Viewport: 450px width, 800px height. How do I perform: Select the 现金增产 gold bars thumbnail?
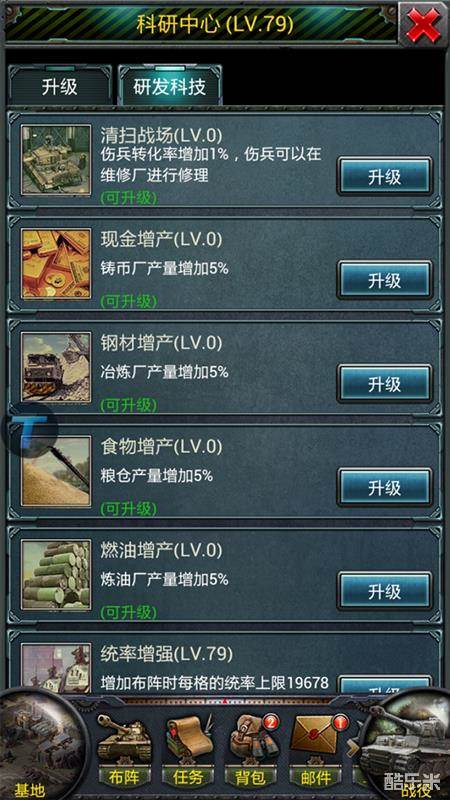56,264
